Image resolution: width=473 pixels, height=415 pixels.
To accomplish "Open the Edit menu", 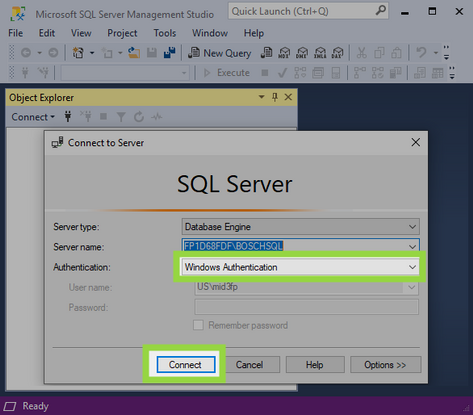I will coord(47,33).
